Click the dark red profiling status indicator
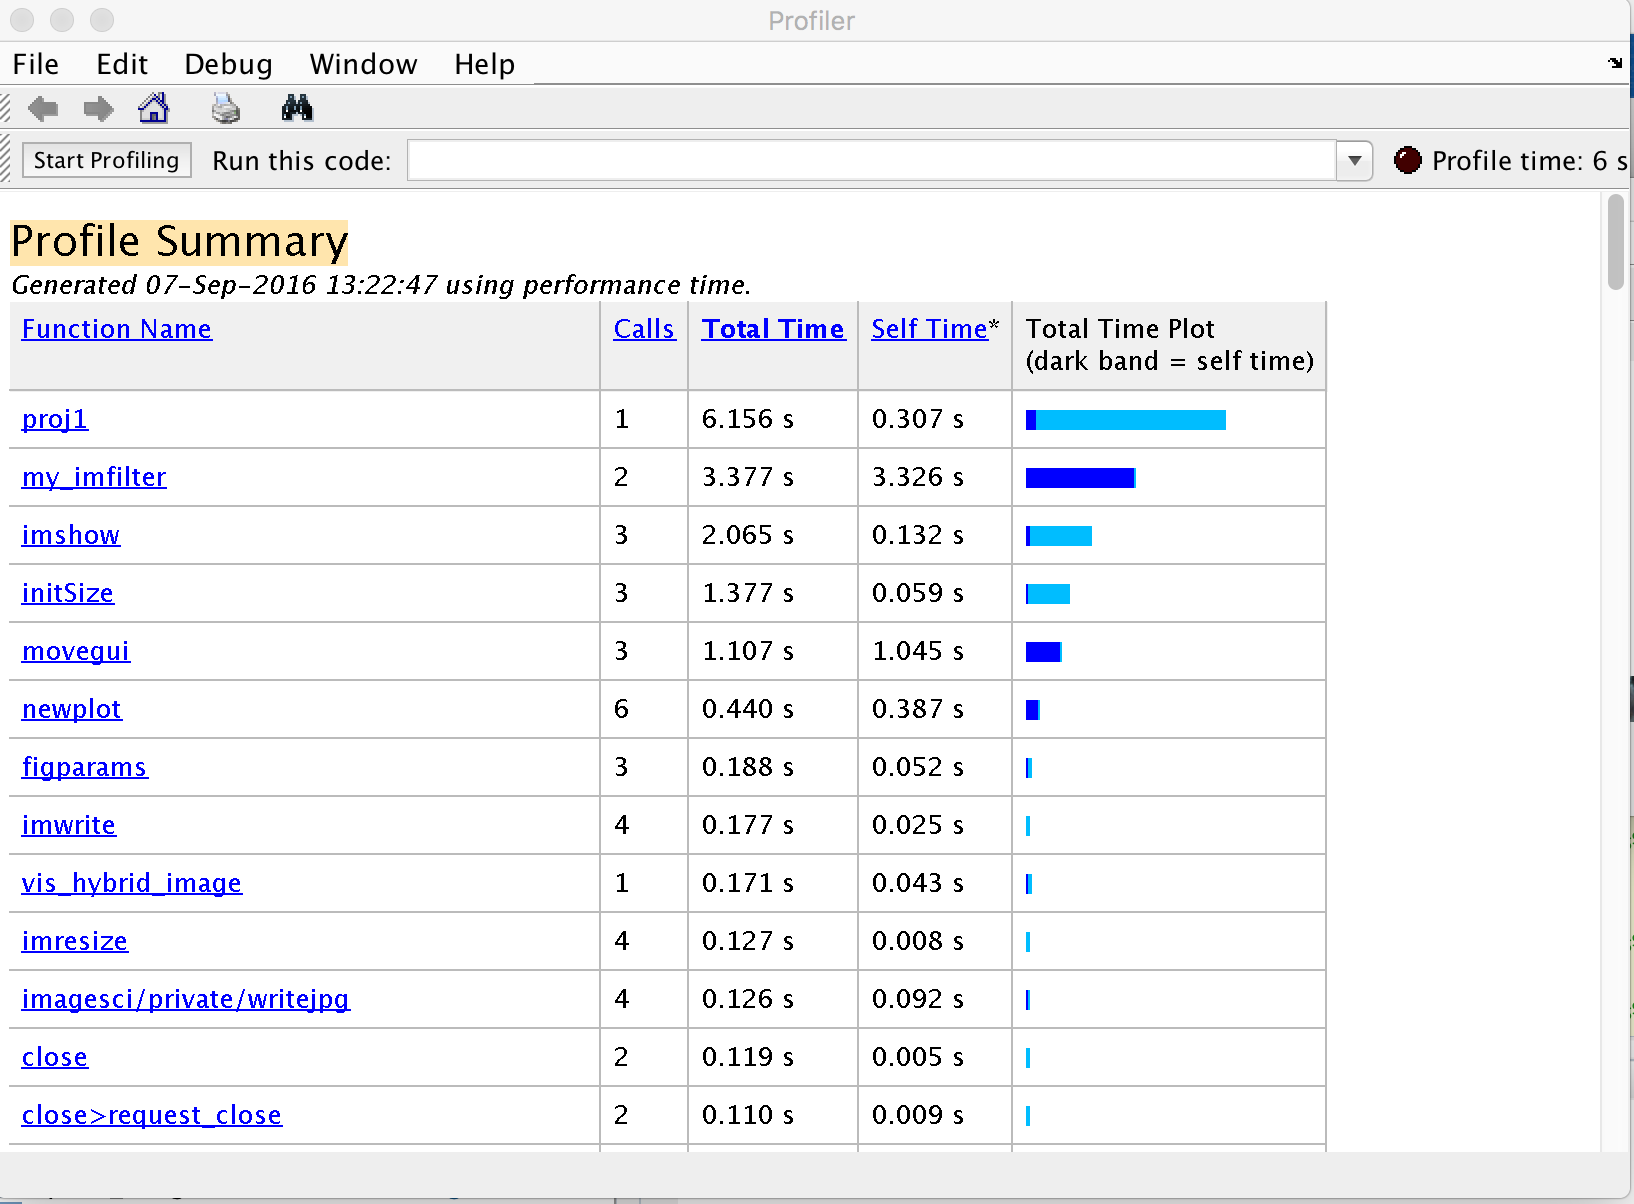 pyautogui.click(x=1407, y=160)
